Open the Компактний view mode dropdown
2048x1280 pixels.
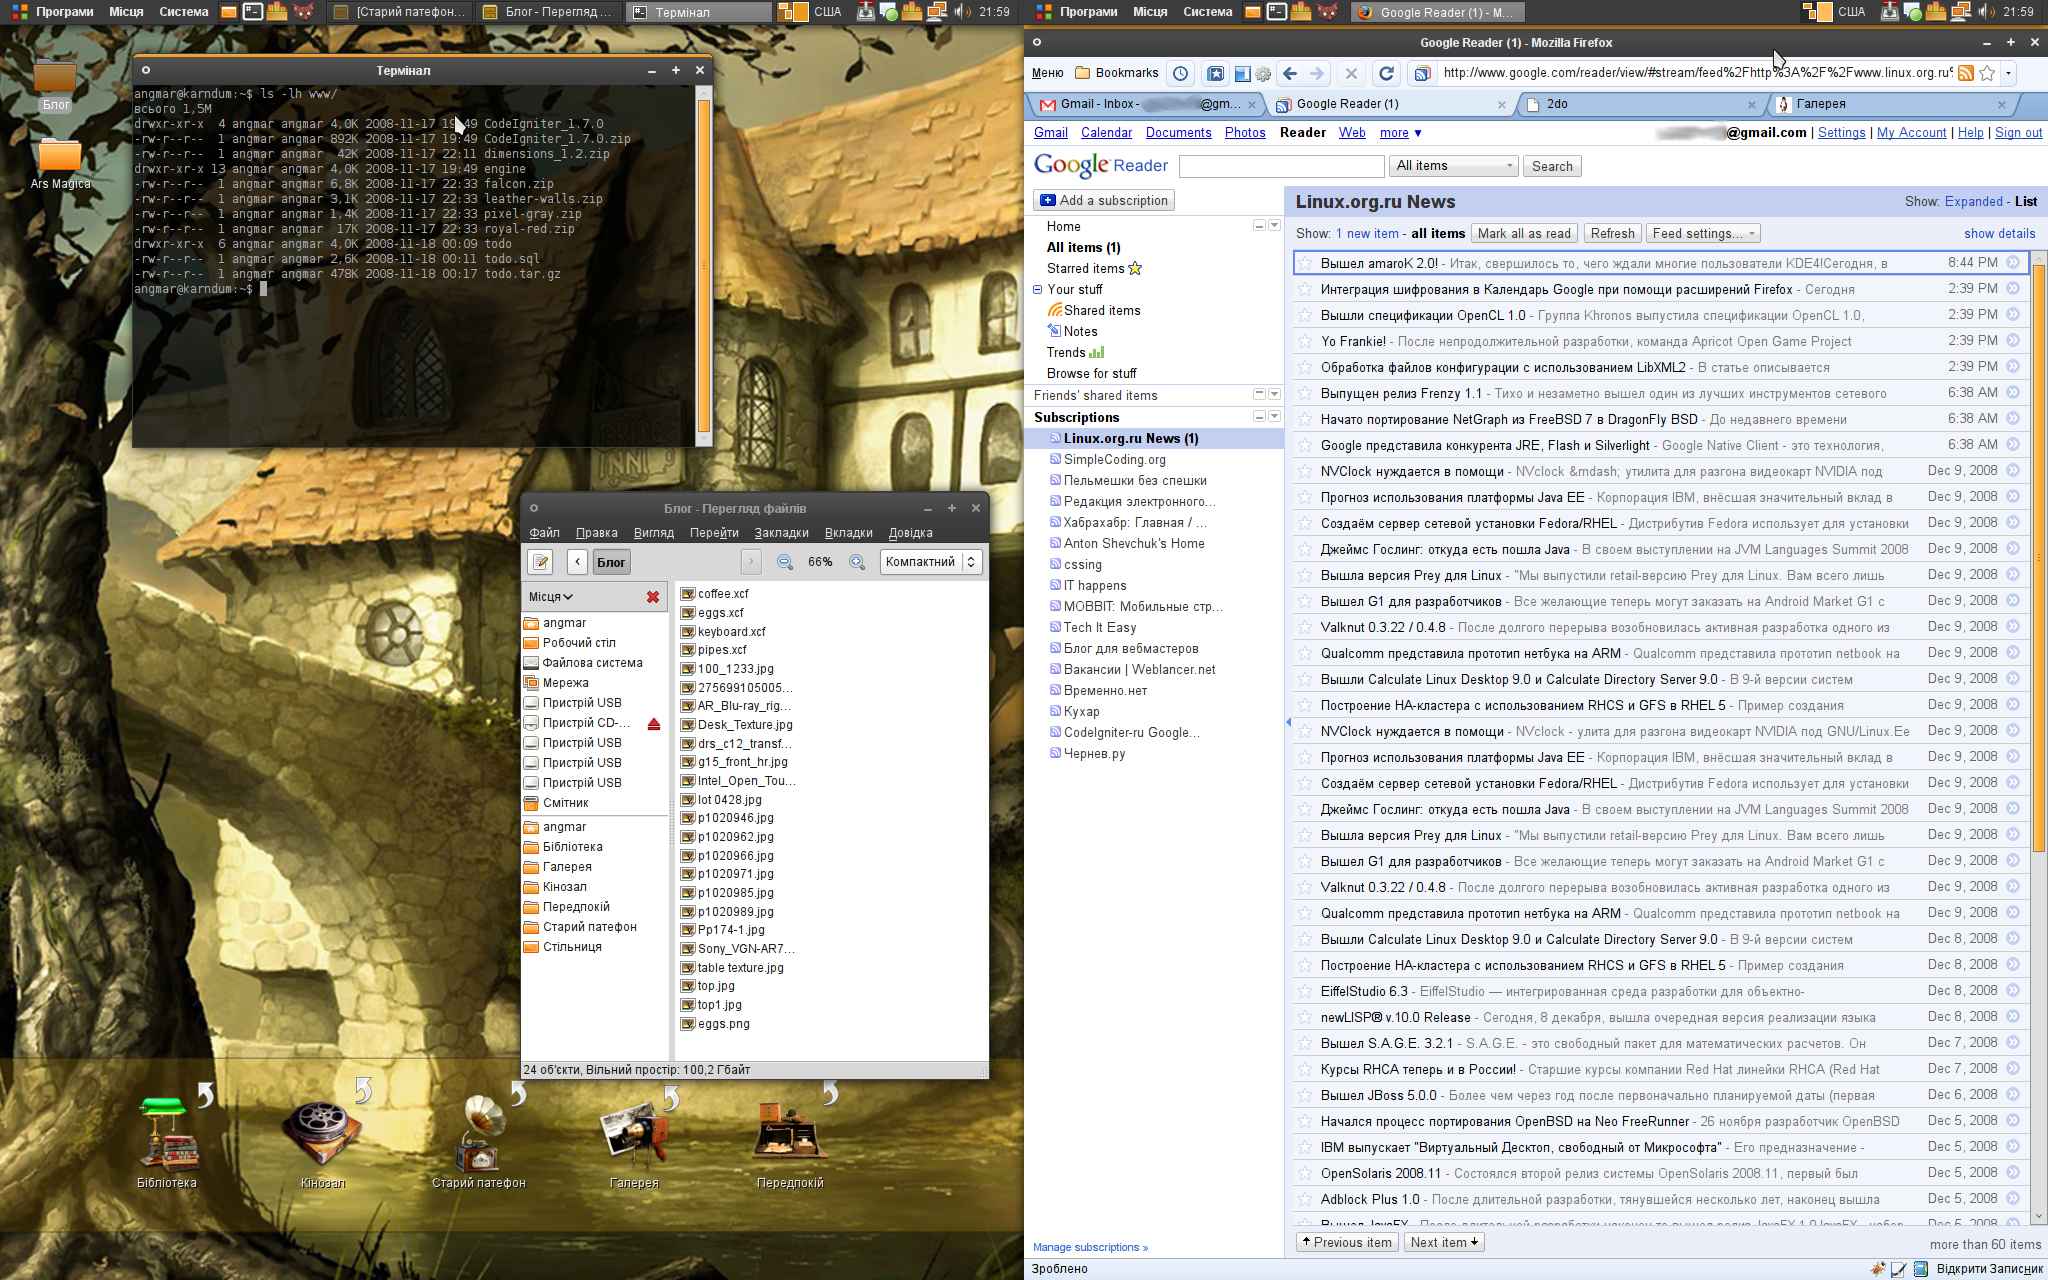pyautogui.click(x=931, y=562)
